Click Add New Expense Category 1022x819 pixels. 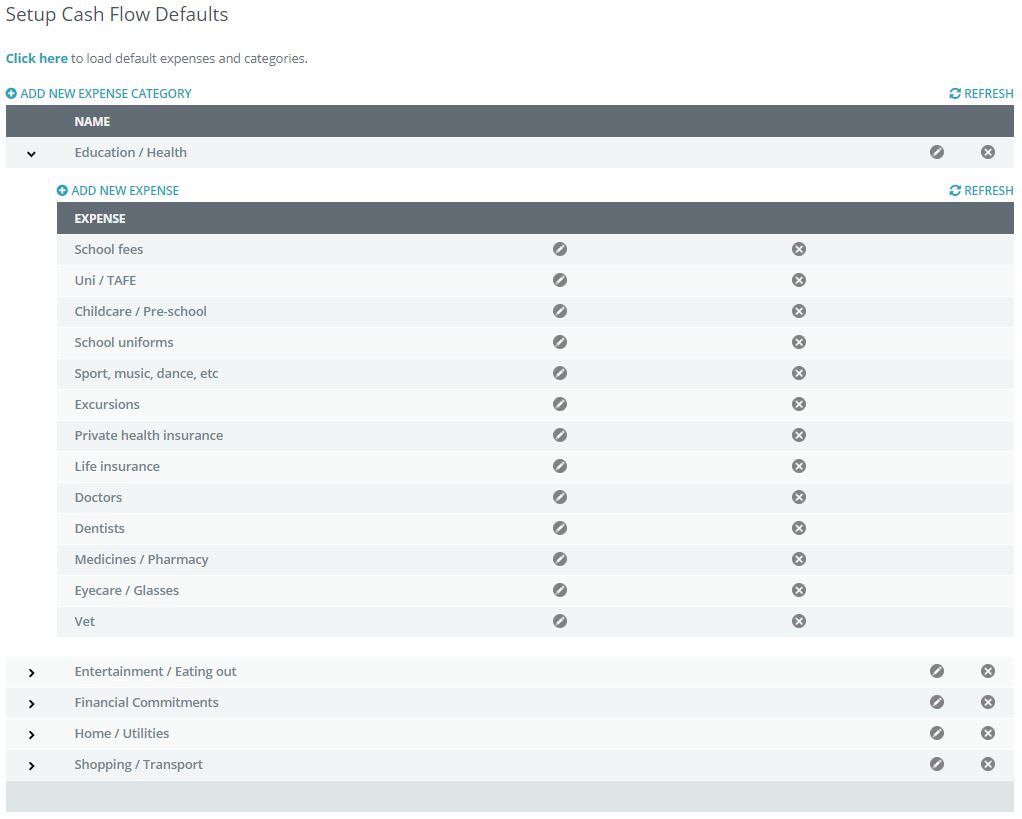[x=99, y=93]
